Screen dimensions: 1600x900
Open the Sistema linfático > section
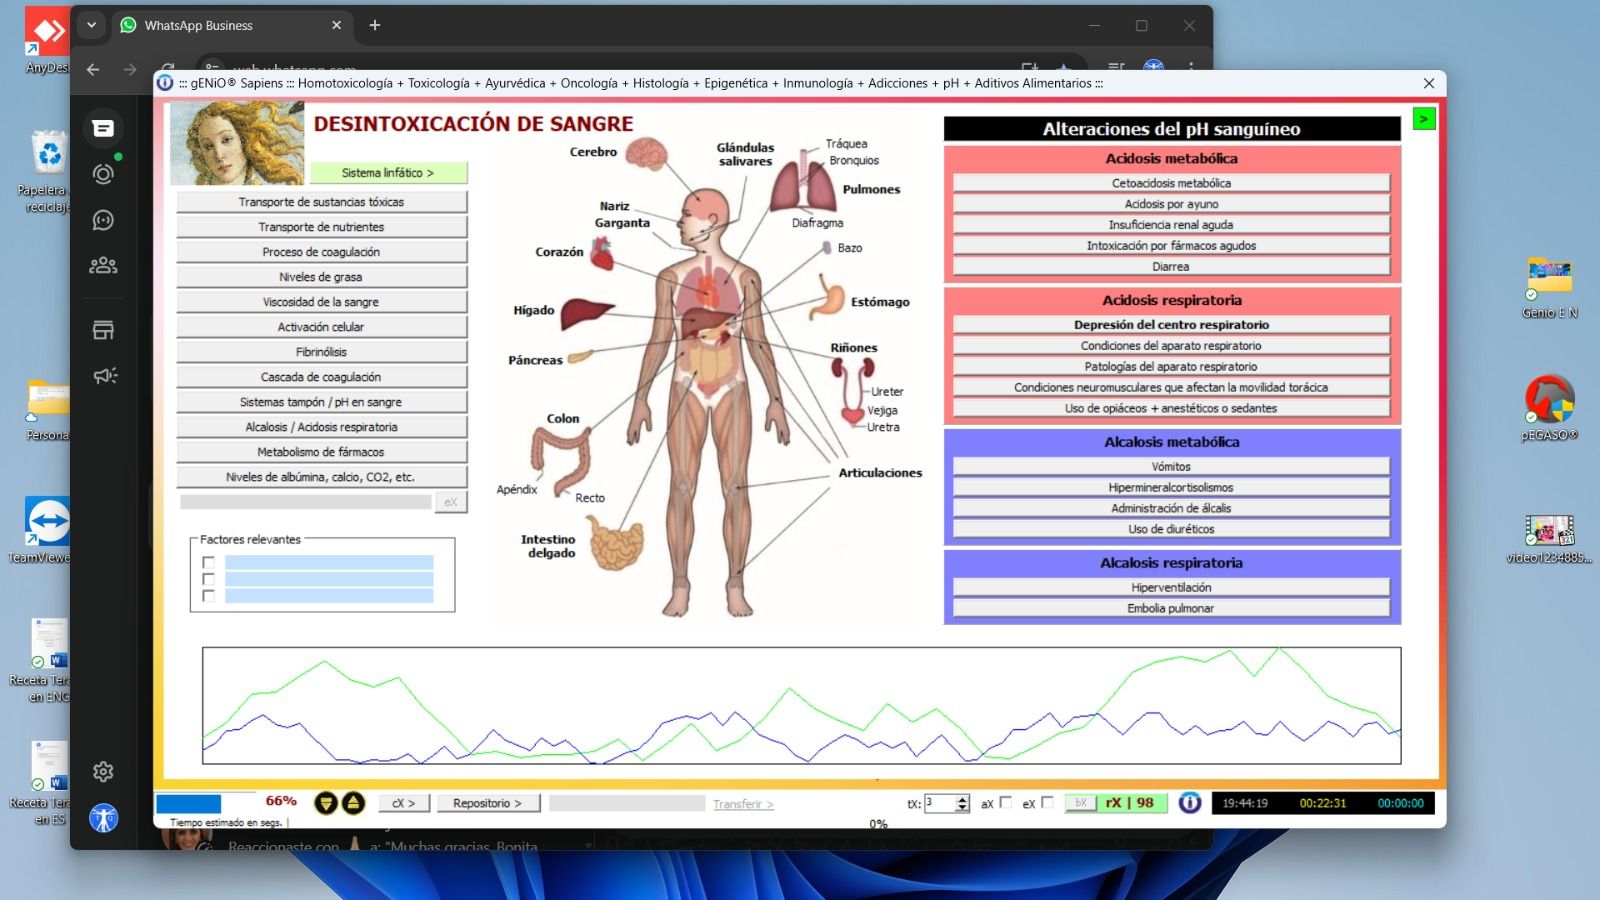(388, 173)
